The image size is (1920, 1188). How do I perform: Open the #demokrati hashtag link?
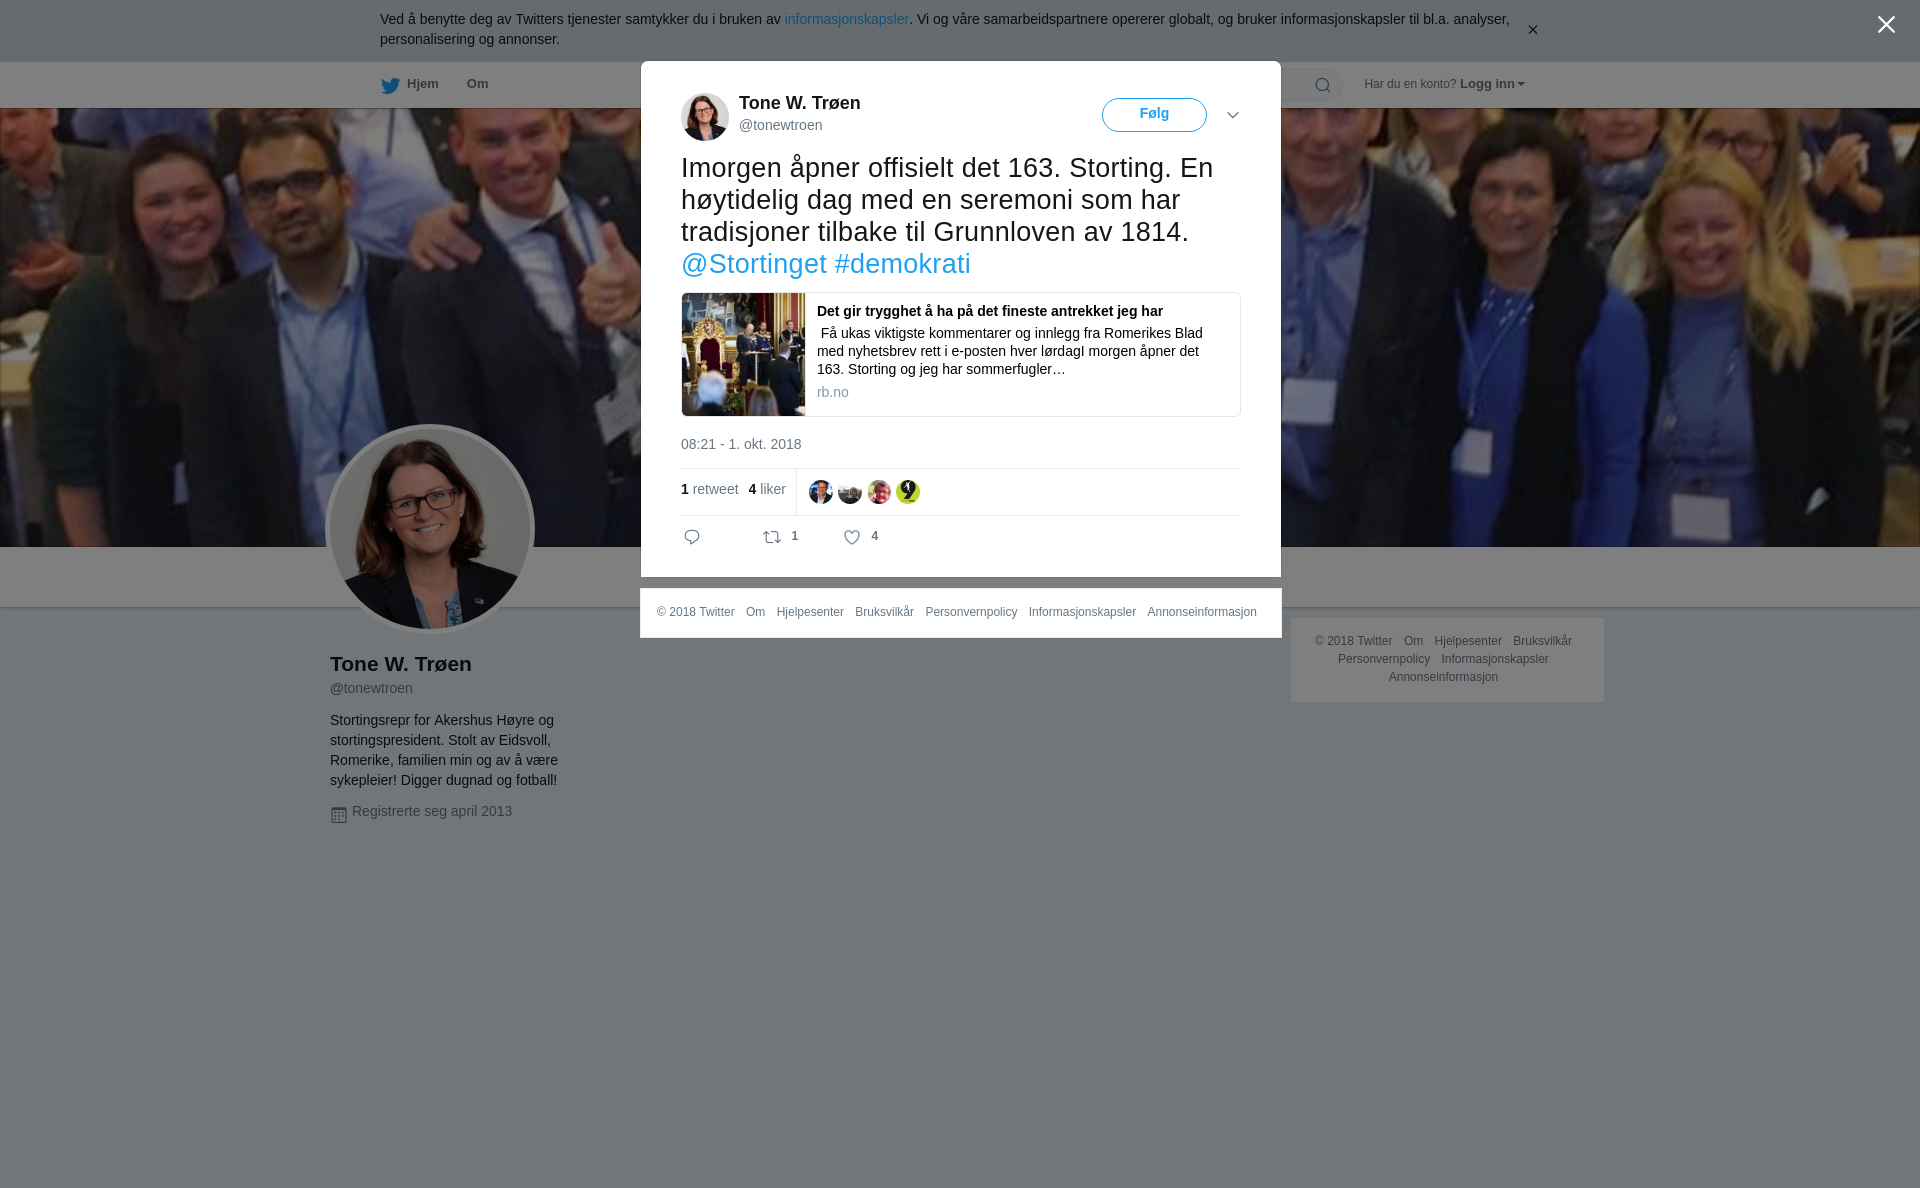pos(902,264)
